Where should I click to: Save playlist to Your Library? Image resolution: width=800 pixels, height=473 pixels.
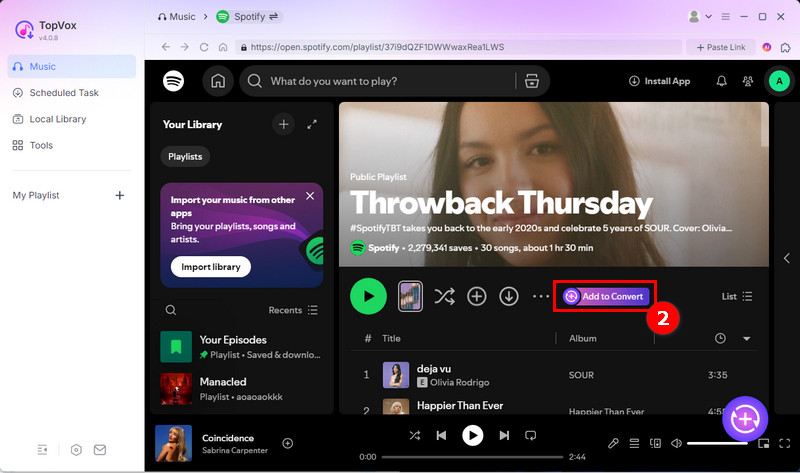point(477,296)
